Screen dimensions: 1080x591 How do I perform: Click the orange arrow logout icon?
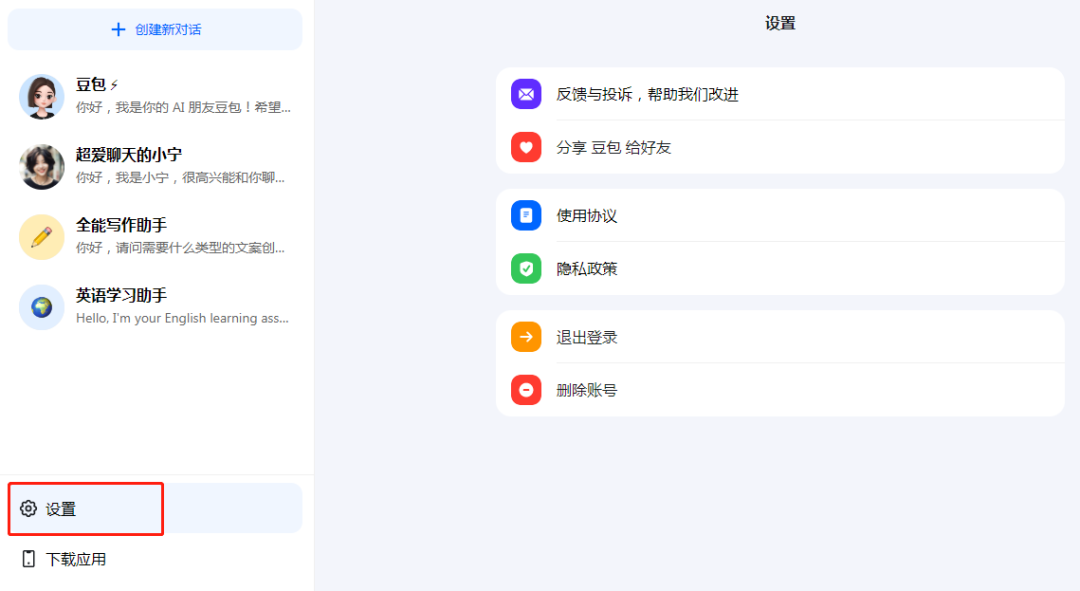point(526,337)
